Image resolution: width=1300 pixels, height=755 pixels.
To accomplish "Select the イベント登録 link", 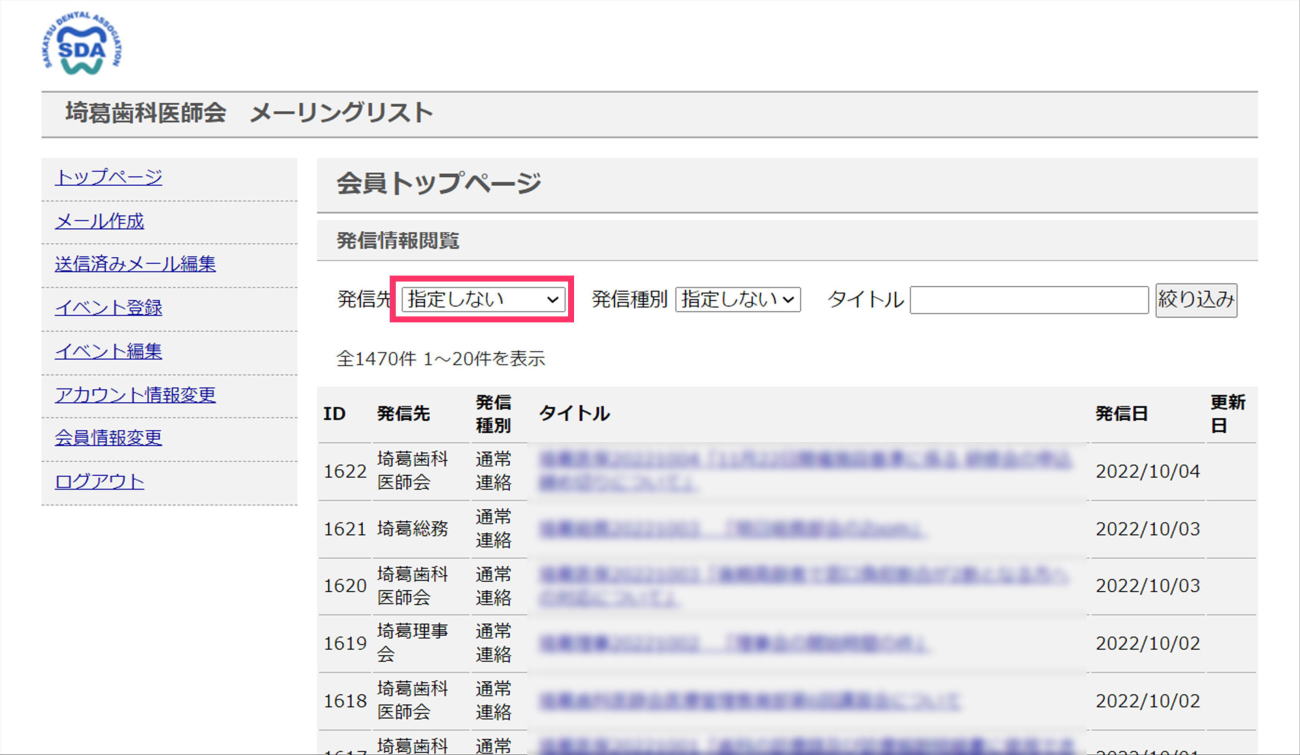I will click(108, 308).
